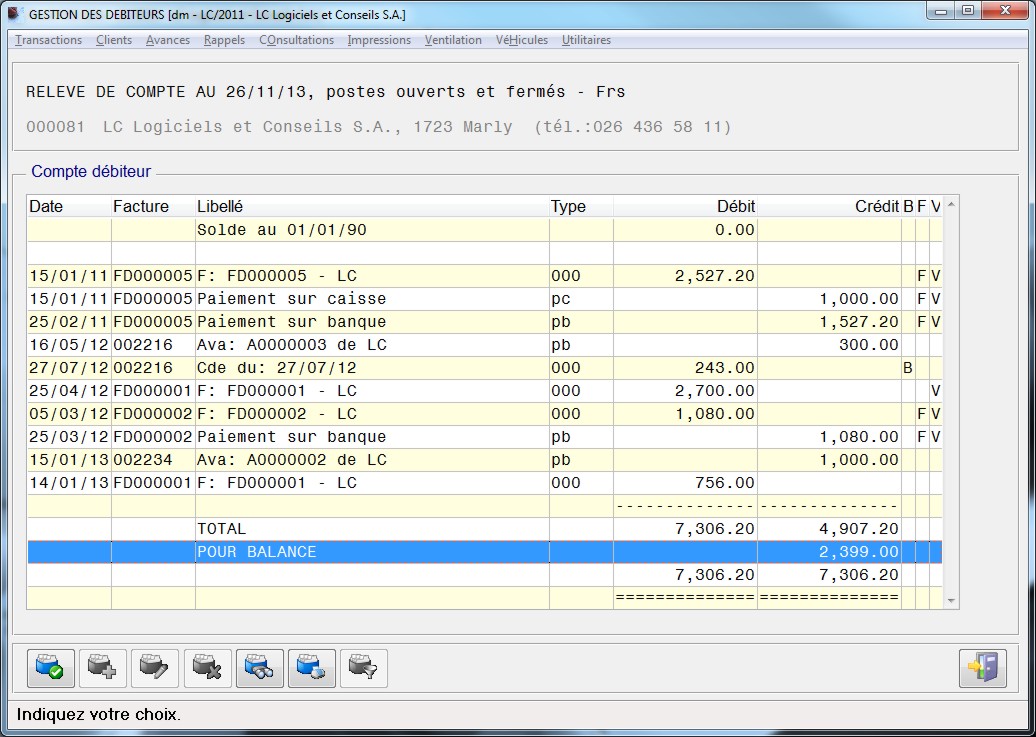The width and height of the screenshot is (1036, 737).
Task: Click the Type column header
Action: click(581, 206)
